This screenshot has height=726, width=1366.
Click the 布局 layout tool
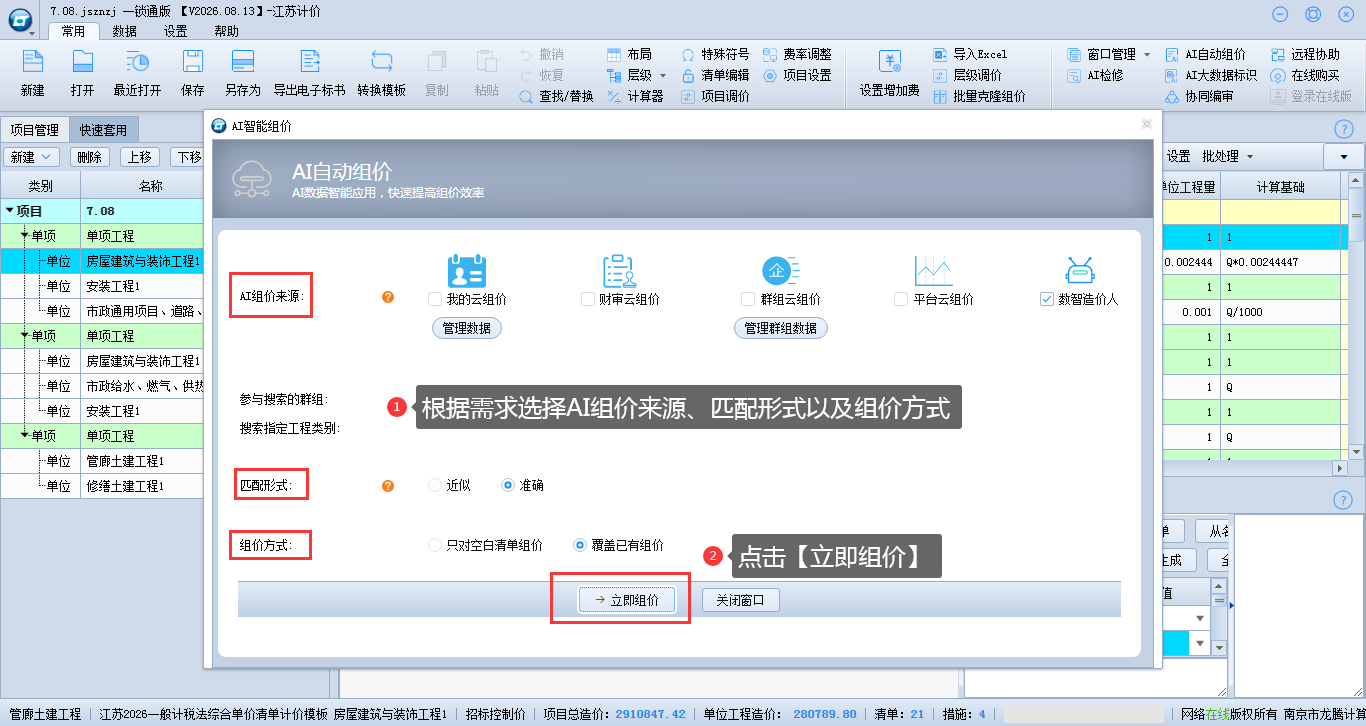click(629, 54)
